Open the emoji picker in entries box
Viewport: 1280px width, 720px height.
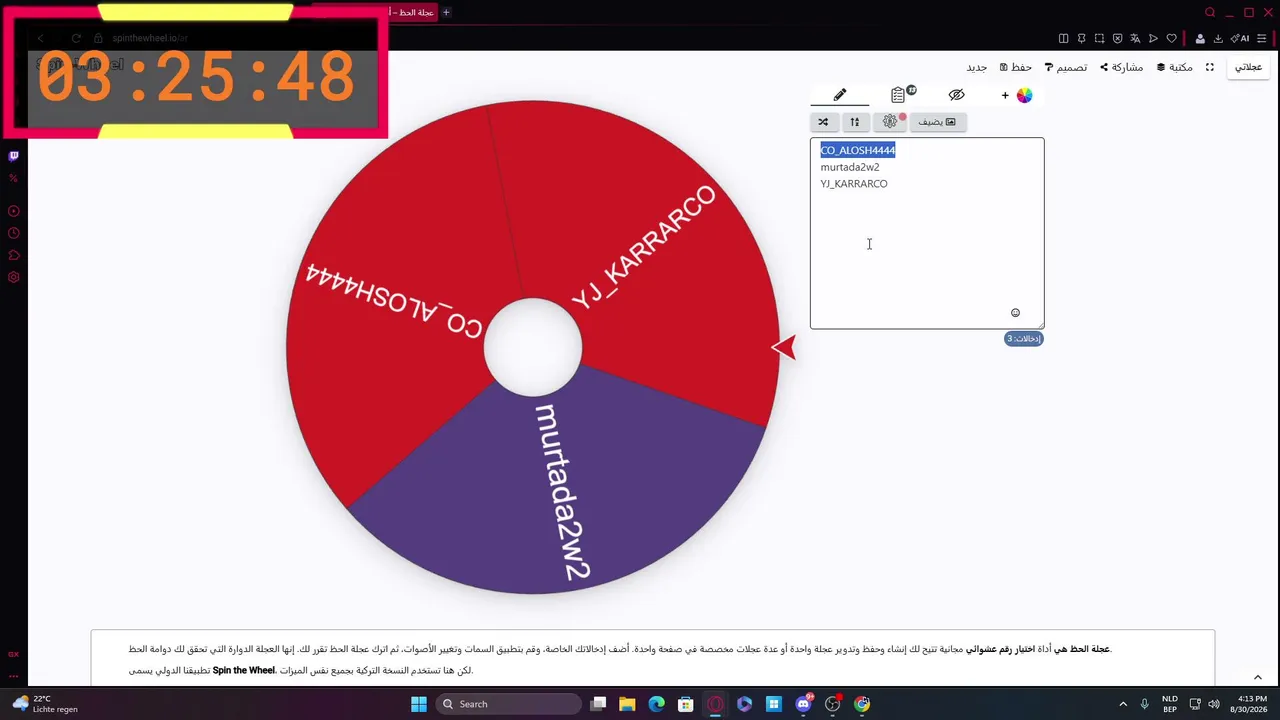1015,313
